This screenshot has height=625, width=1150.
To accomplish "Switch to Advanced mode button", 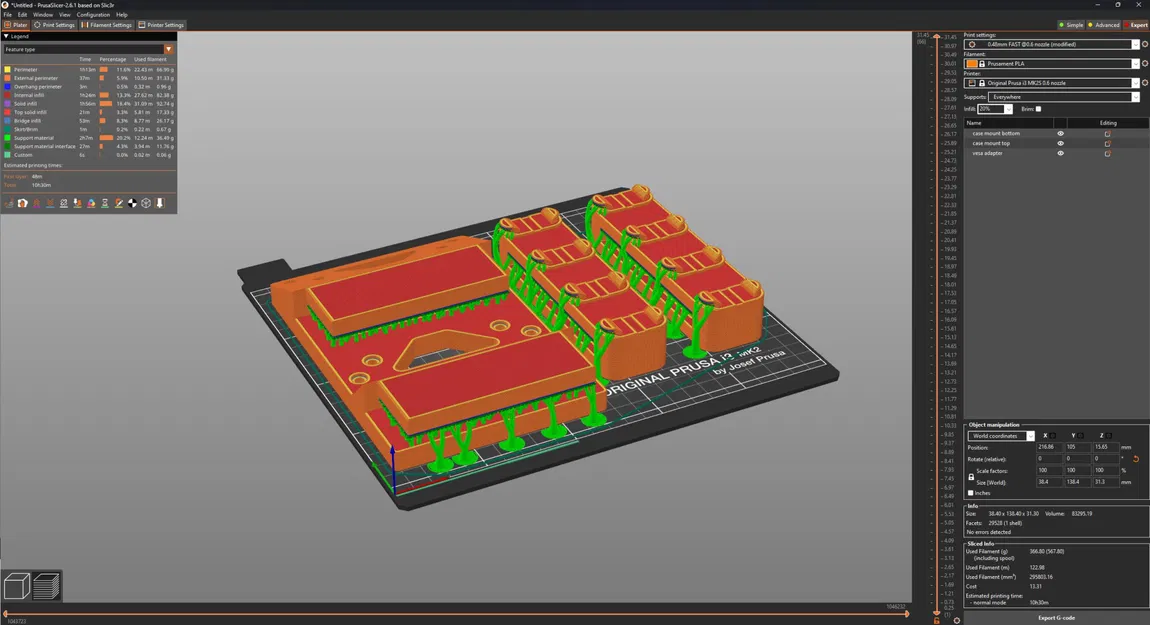I will point(1104,25).
